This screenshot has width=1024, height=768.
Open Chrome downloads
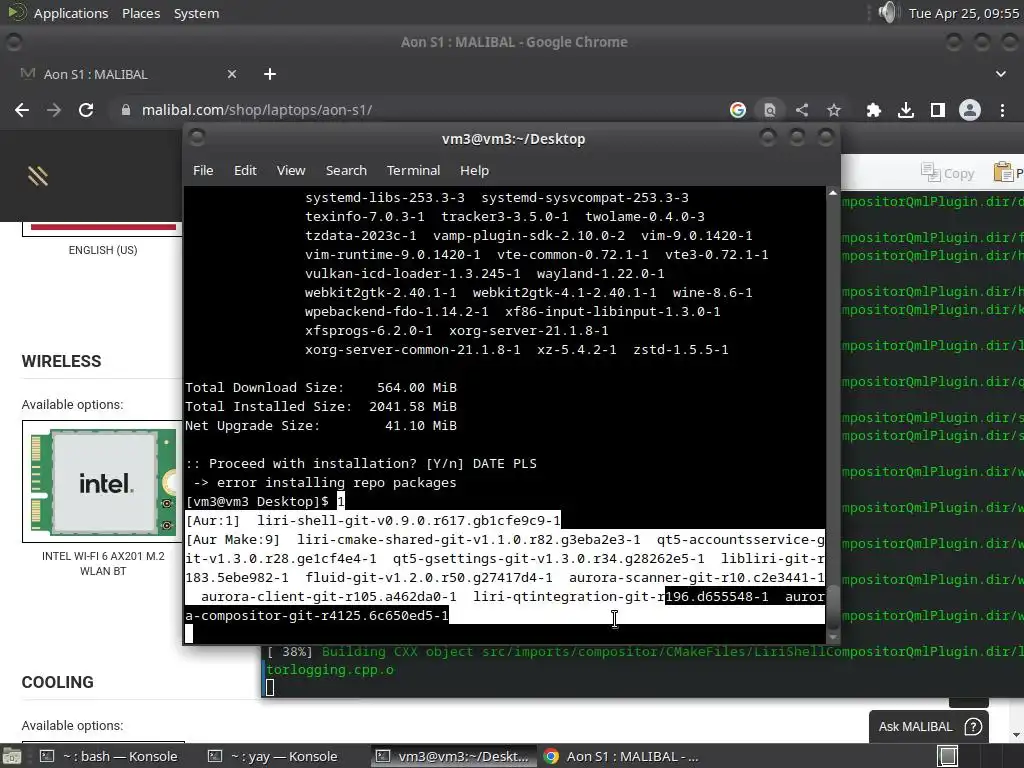(906, 110)
